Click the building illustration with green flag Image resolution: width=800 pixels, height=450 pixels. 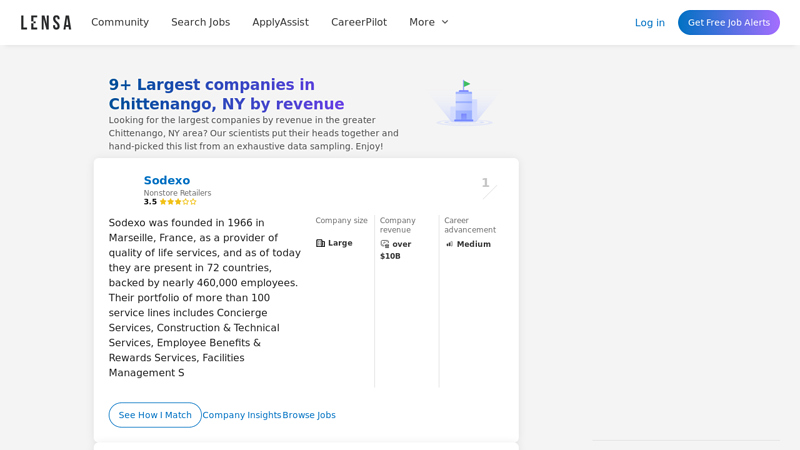[464, 103]
